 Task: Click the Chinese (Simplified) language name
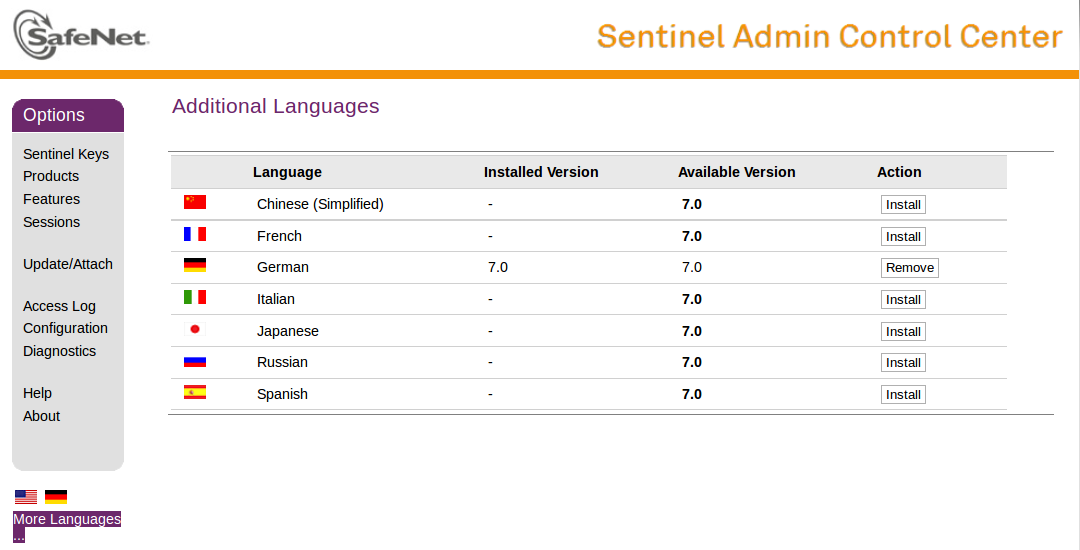320,204
